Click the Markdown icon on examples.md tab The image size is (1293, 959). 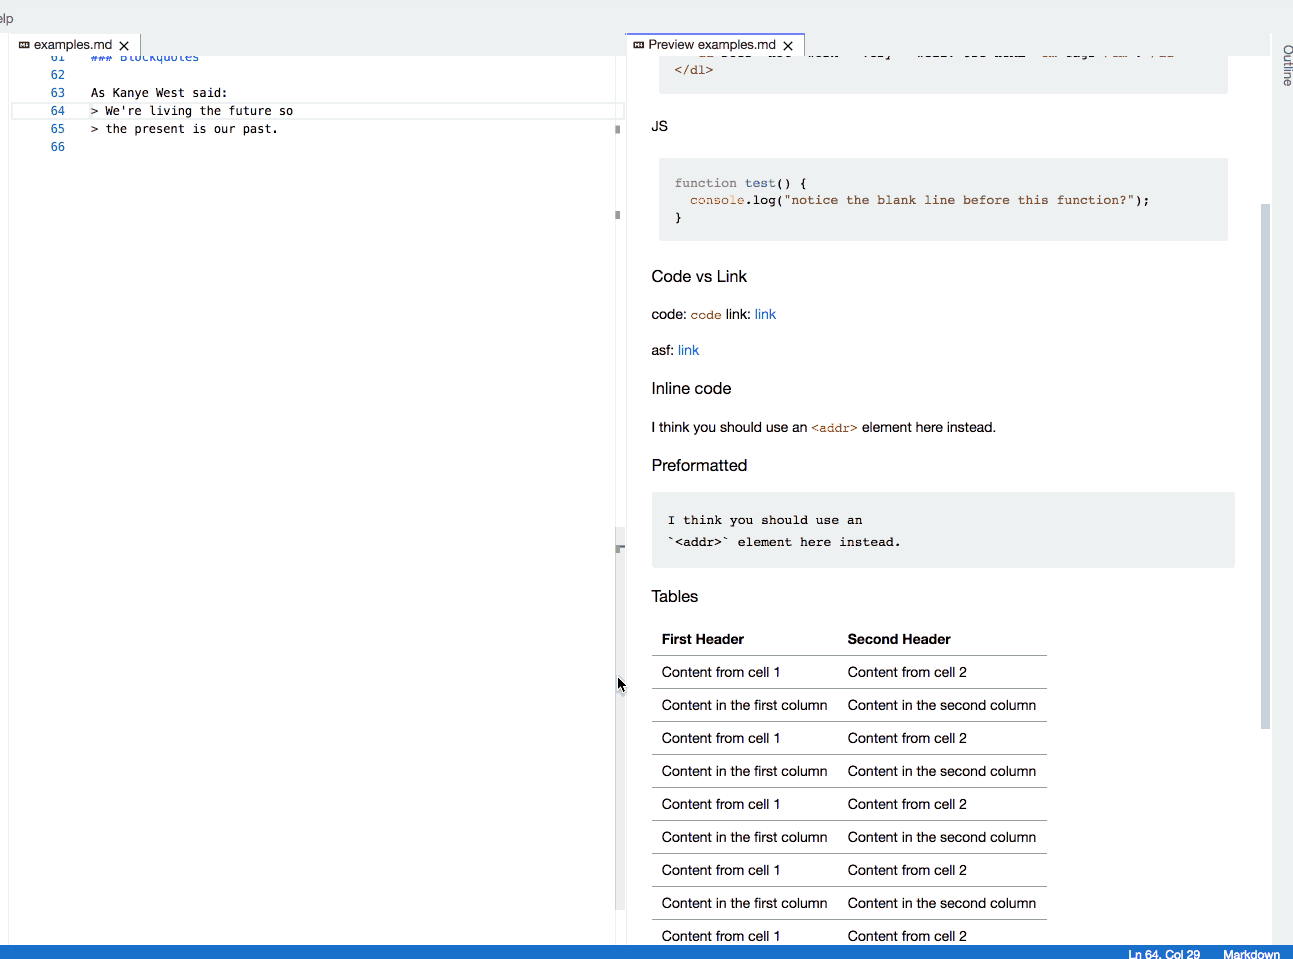click(22, 44)
